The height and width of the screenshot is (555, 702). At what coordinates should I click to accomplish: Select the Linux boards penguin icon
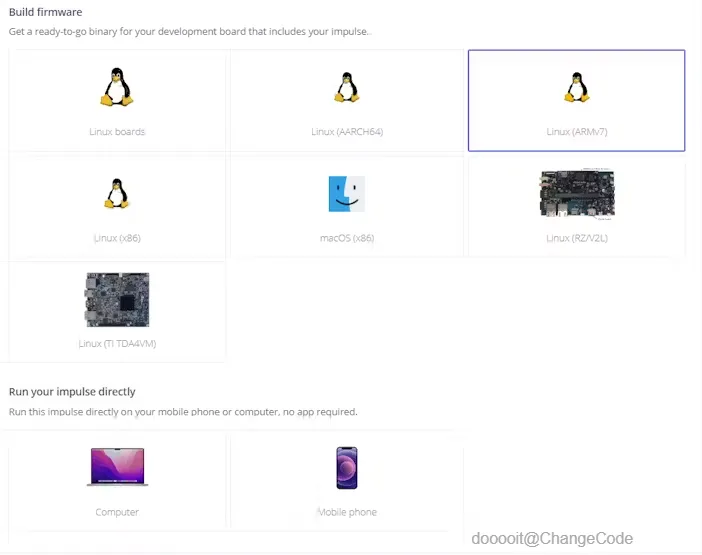116,87
